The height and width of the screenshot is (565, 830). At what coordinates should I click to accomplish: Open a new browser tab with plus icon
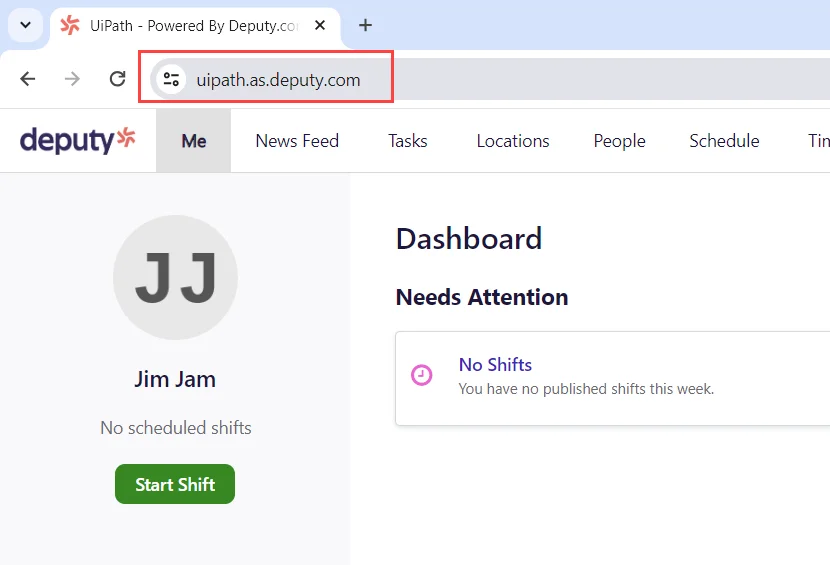[365, 25]
